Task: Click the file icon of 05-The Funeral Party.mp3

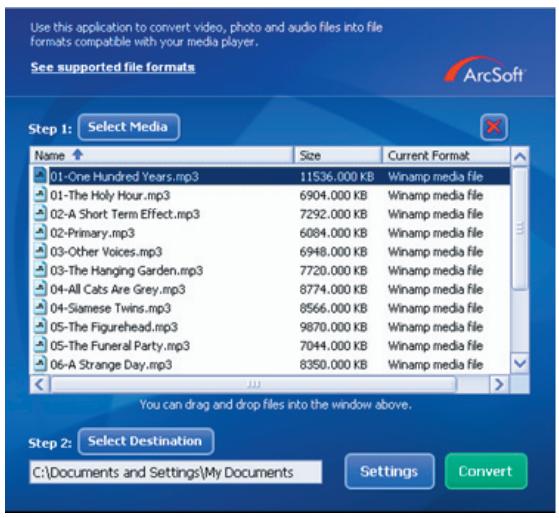Action: (40, 345)
